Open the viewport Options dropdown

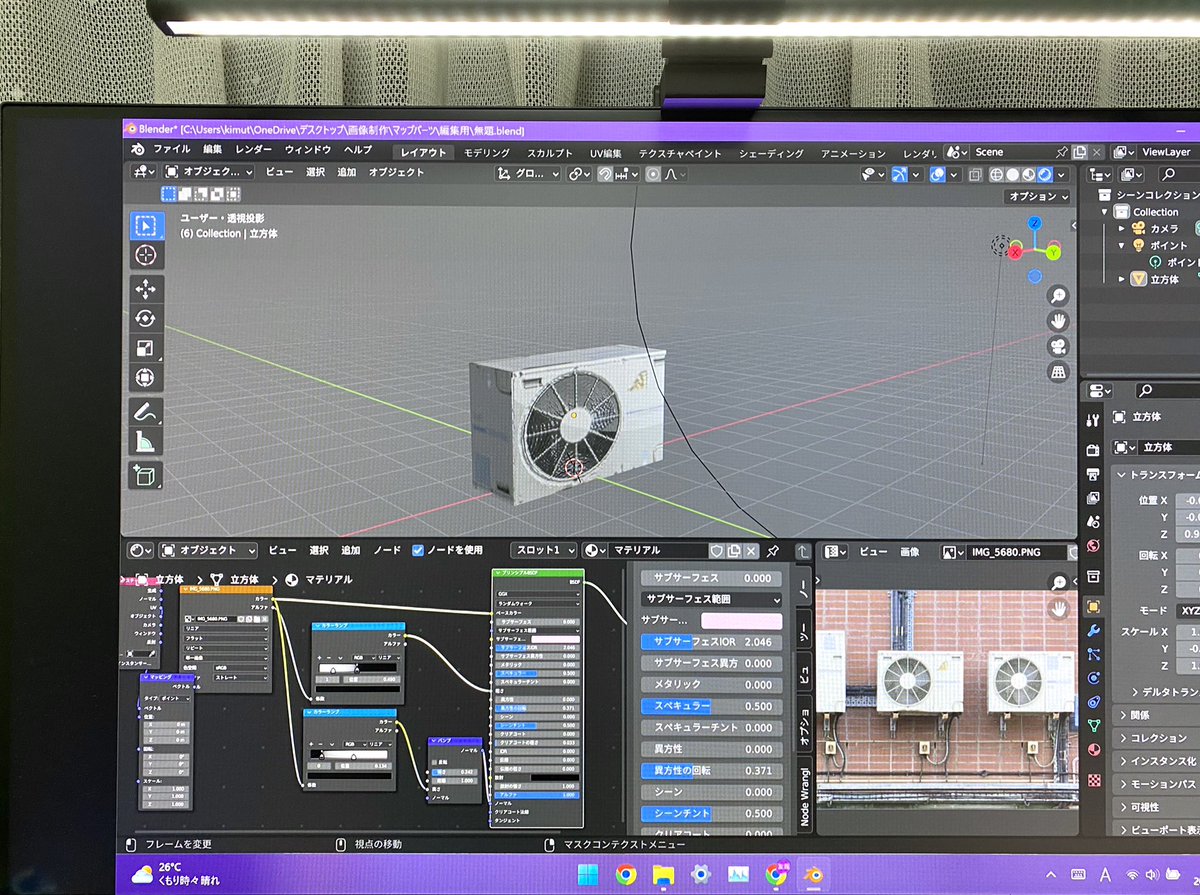tap(1038, 197)
